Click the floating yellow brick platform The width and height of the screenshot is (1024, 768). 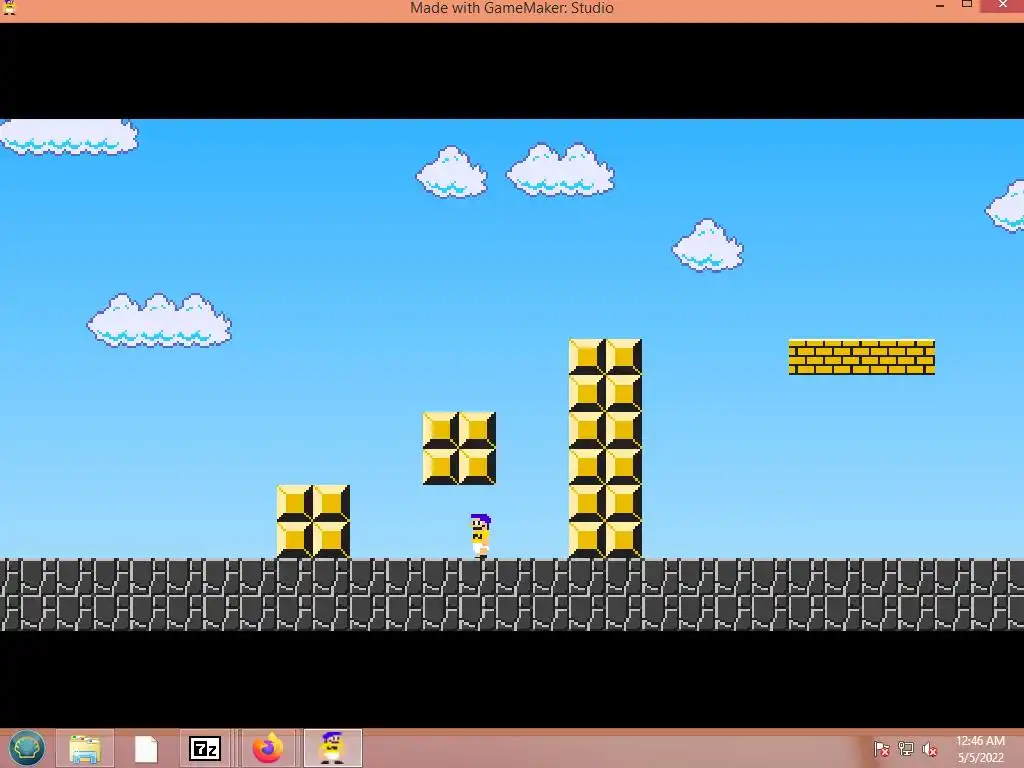tap(861, 357)
